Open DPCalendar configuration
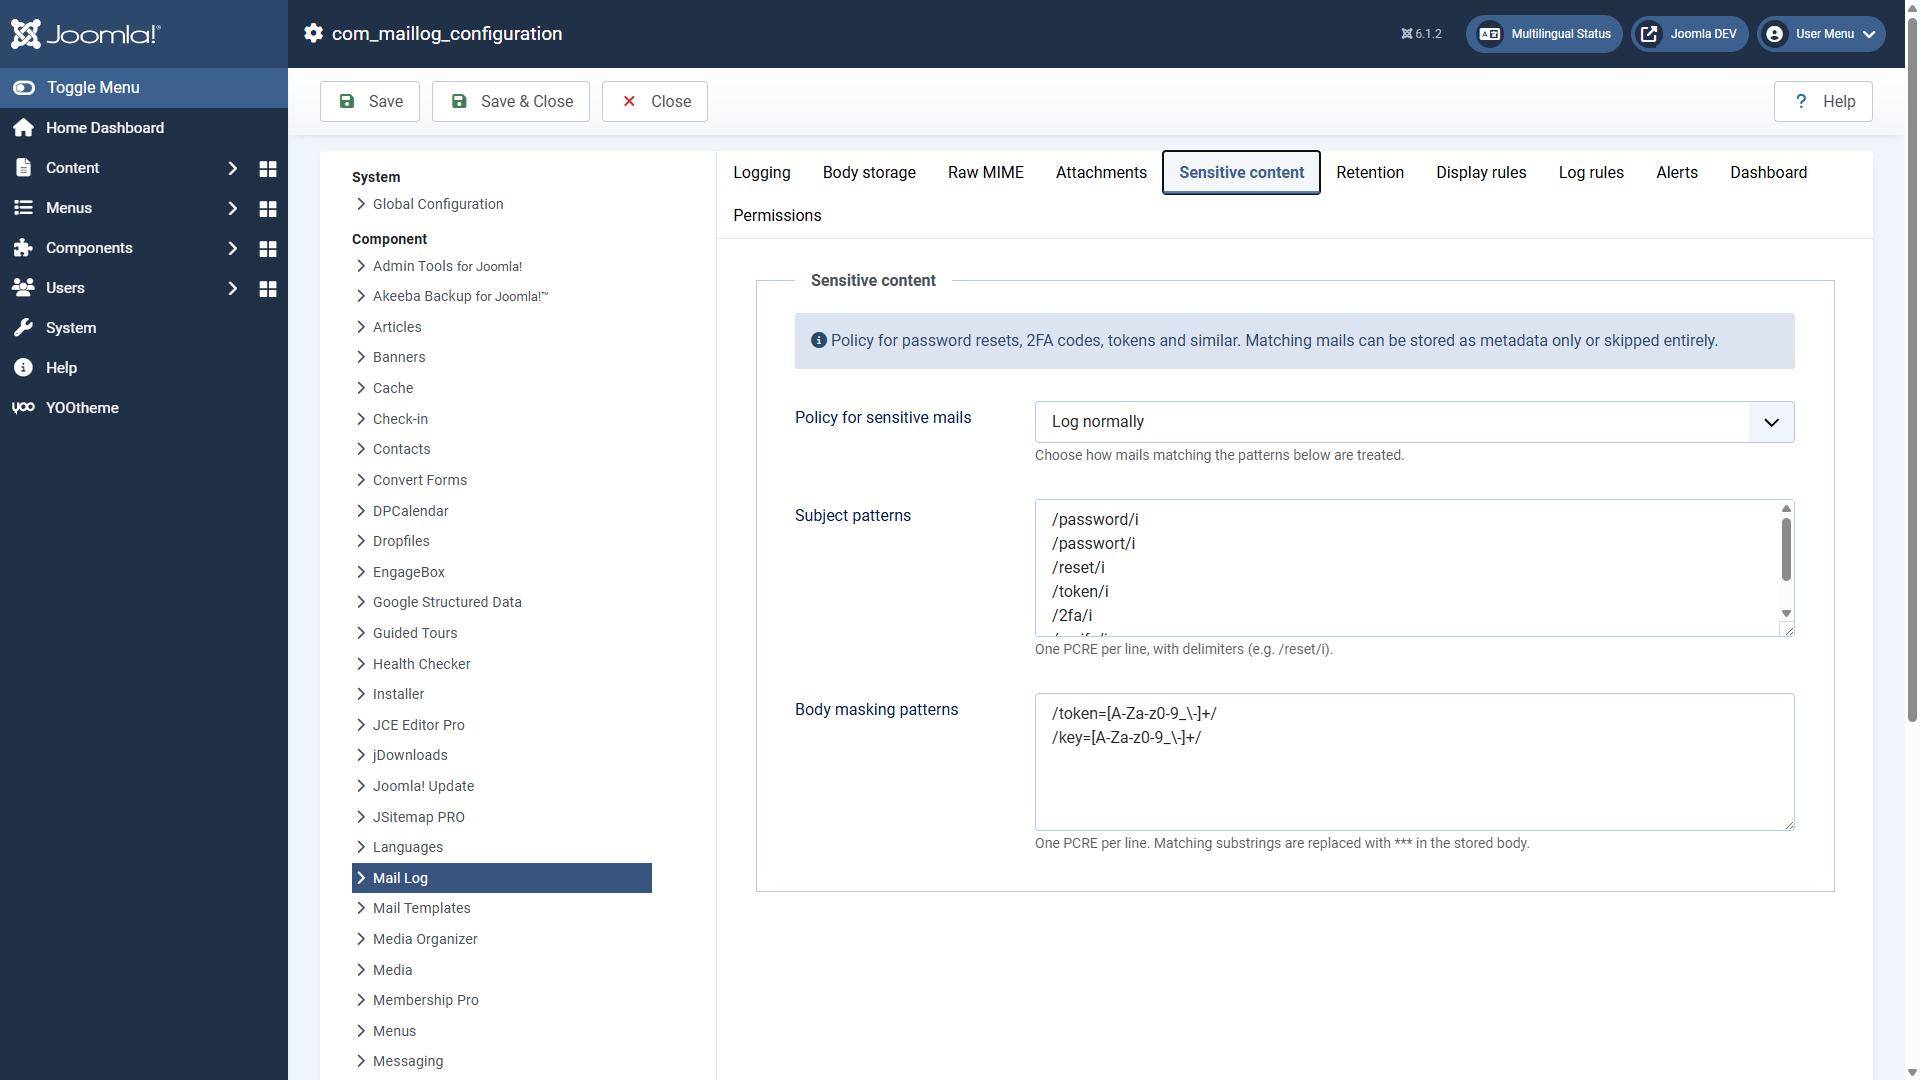 pyautogui.click(x=410, y=511)
